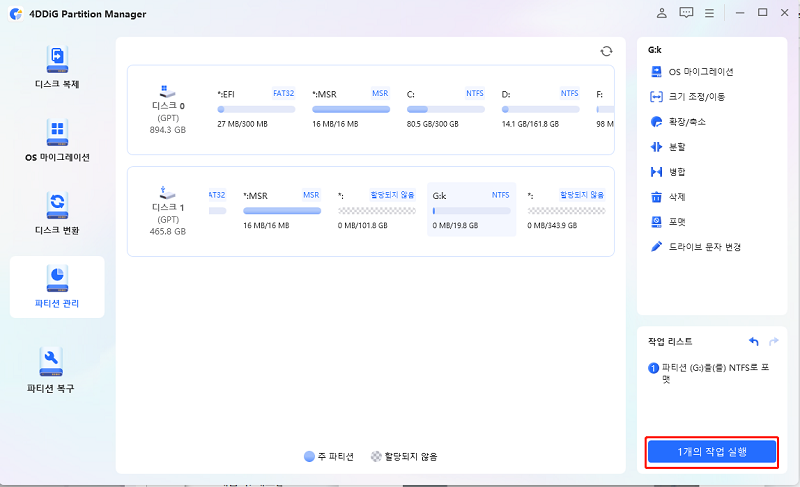The width and height of the screenshot is (800, 487).
Task: Click the G:k panel heading
Action: click(655, 50)
